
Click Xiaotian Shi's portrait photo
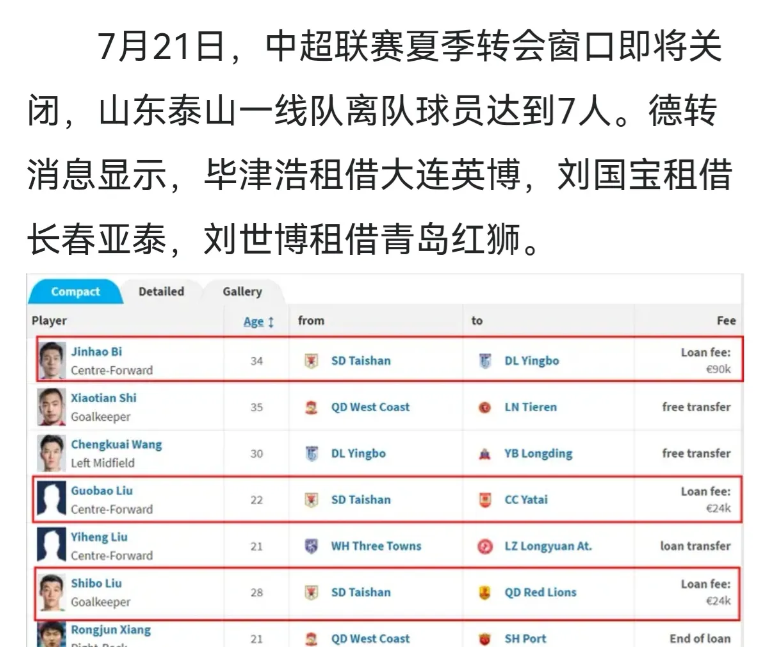point(52,407)
